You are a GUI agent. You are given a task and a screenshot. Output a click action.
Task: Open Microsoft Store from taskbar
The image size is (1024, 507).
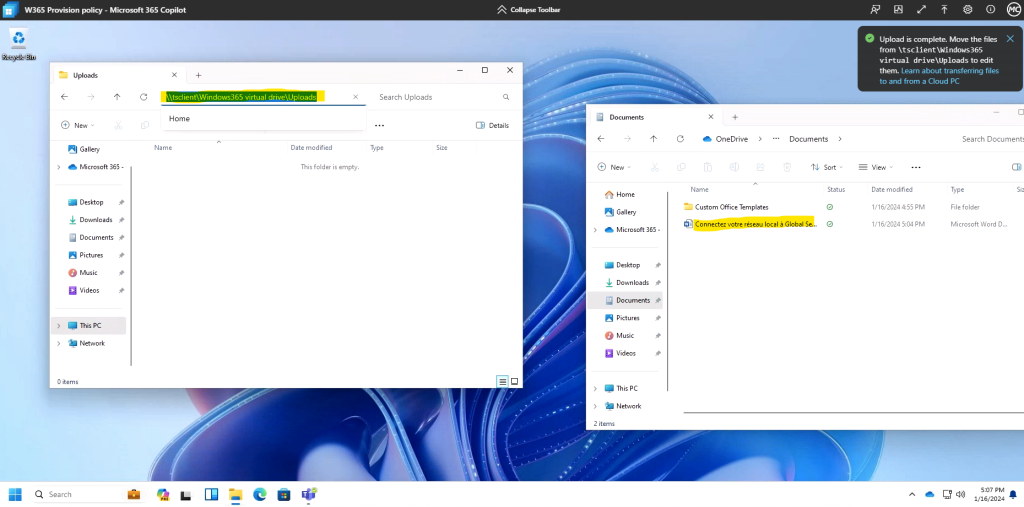(283, 495)
